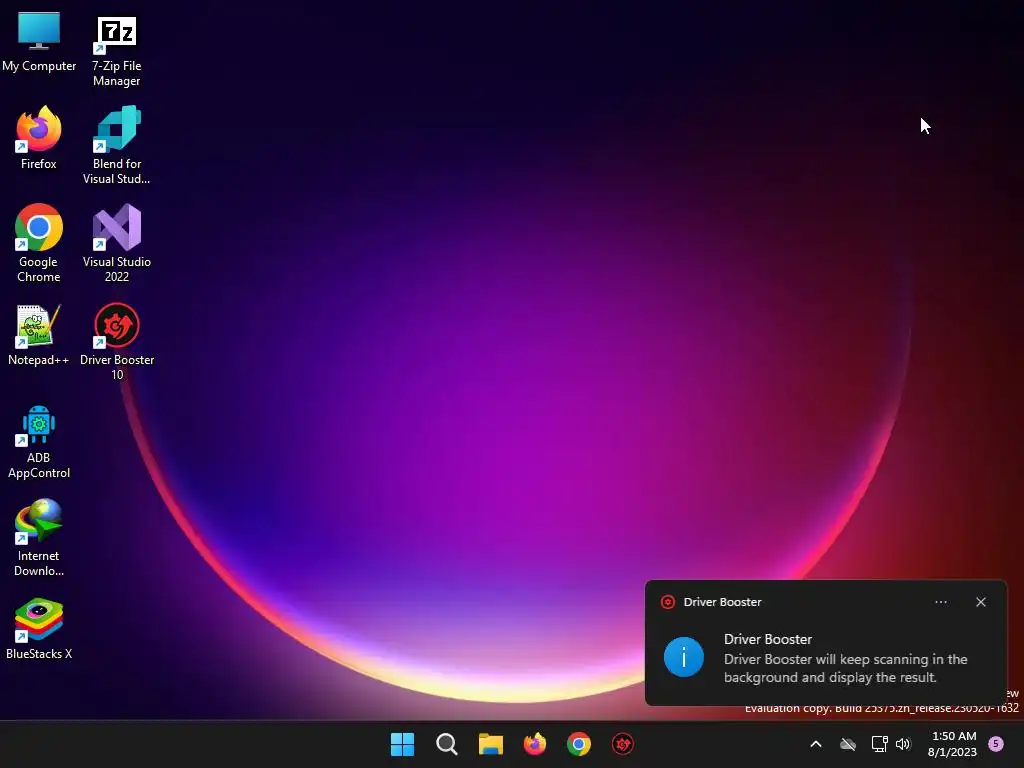Image resolution: width=1024 pixels, height=768 pixels.
Task: Open Visual Studio 2022 desktop shortcut
Action: point(116,243)
